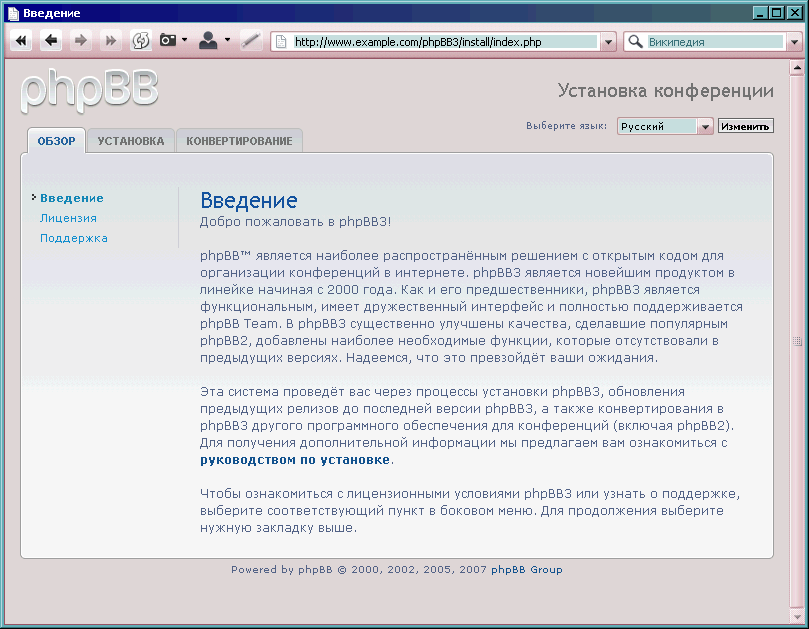Viewport: 809px width, 629px height.
Task: Click the wand pencil toolbar icon
Action: pos(251,41)
